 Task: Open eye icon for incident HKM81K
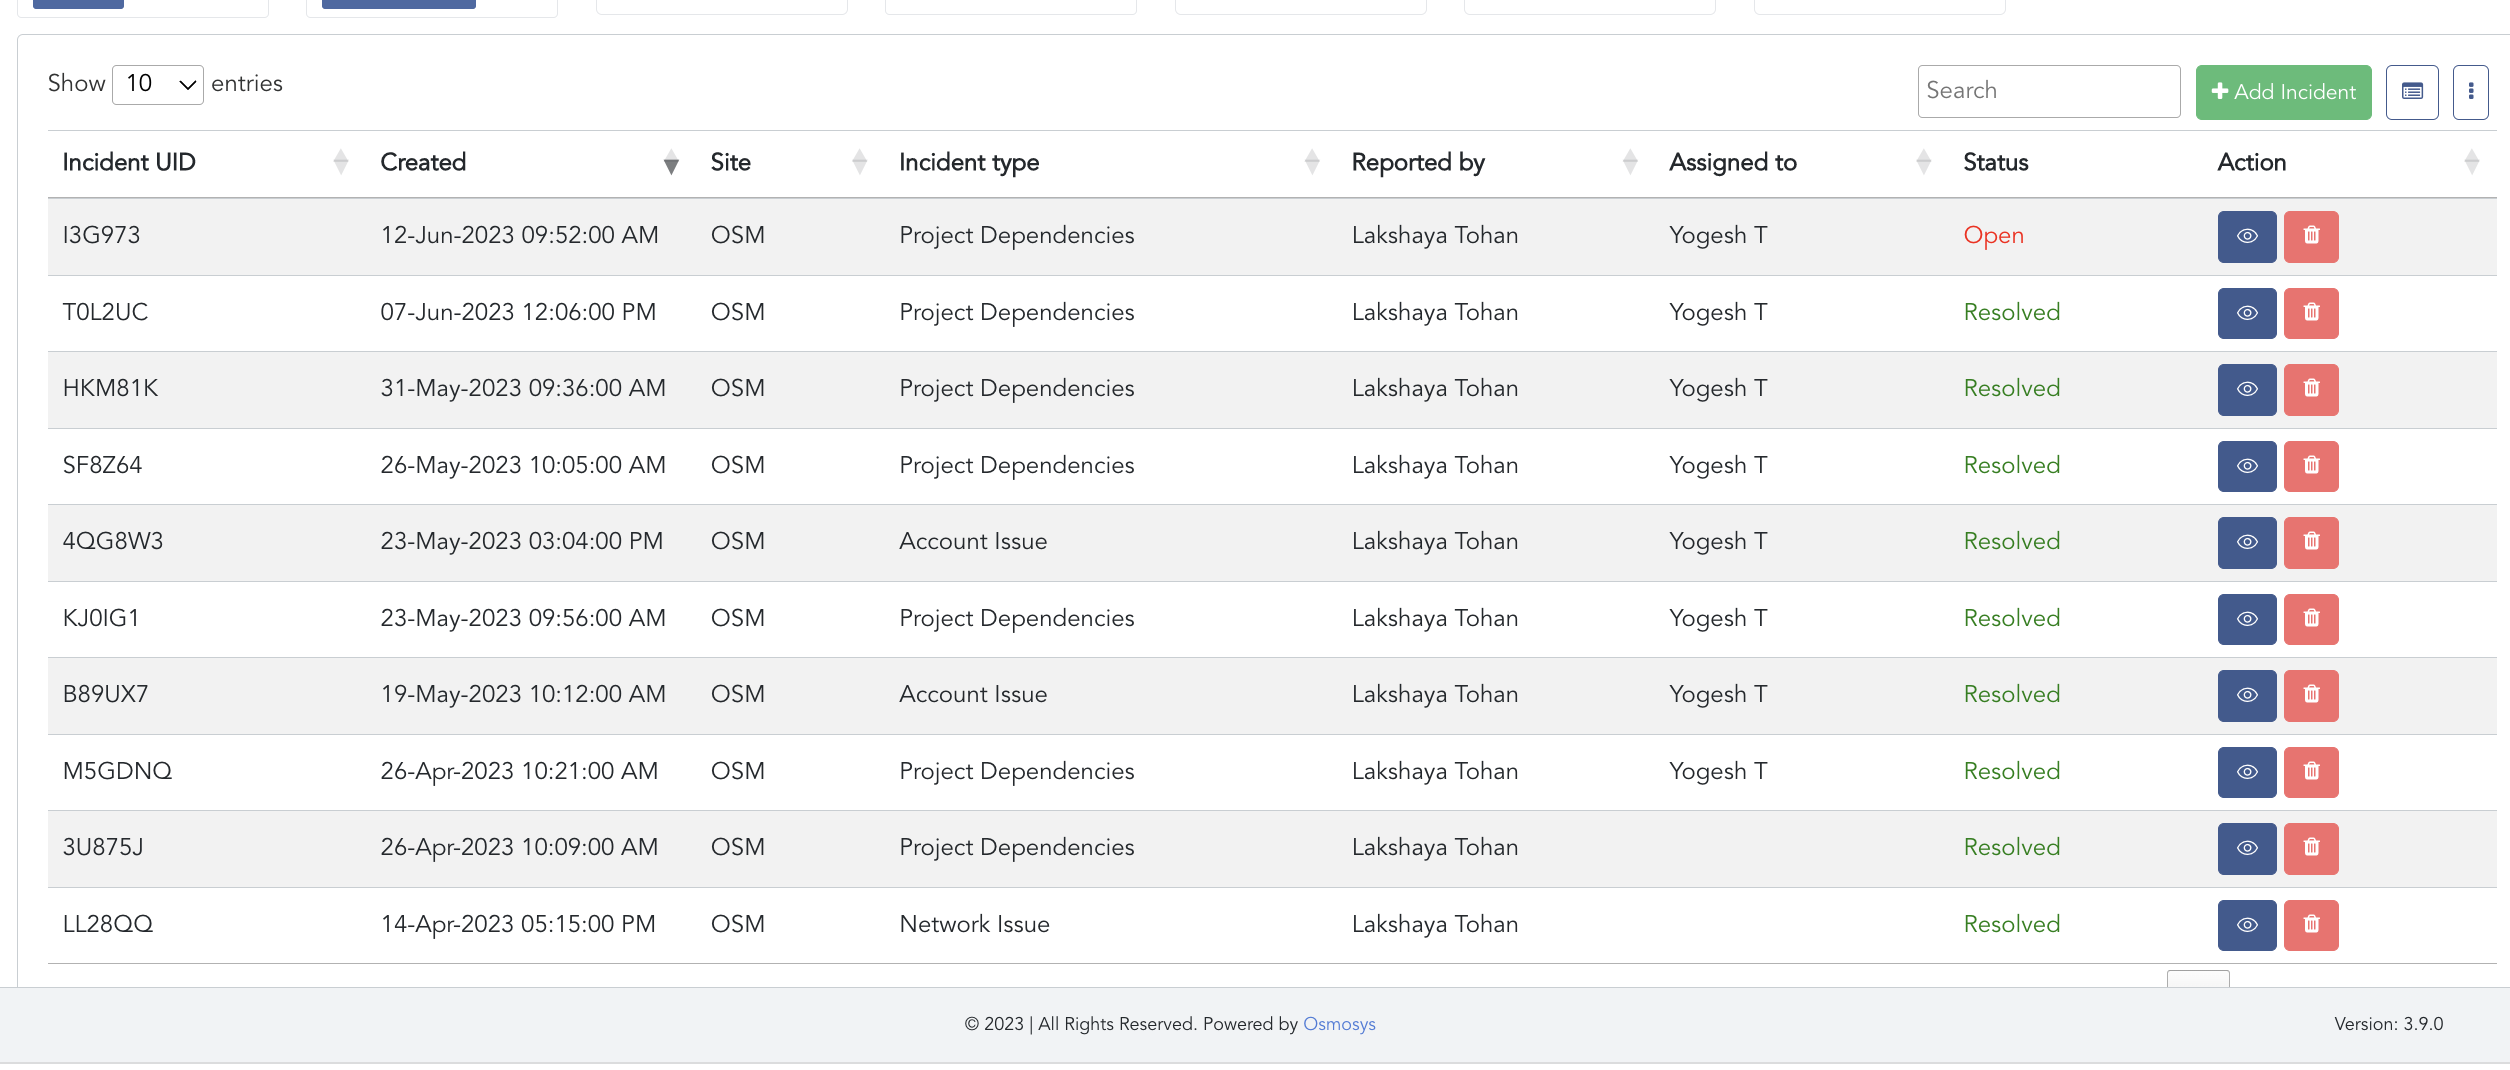pos(2246,389)
